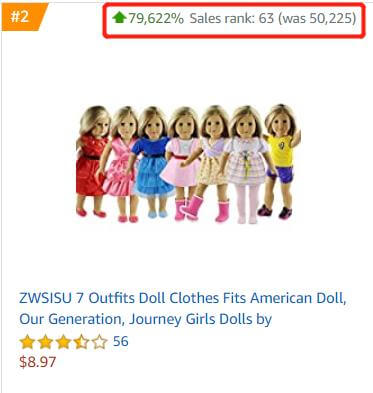
Task: Click the (was 50,225) previous rank text
Action: tap(317, 18)
